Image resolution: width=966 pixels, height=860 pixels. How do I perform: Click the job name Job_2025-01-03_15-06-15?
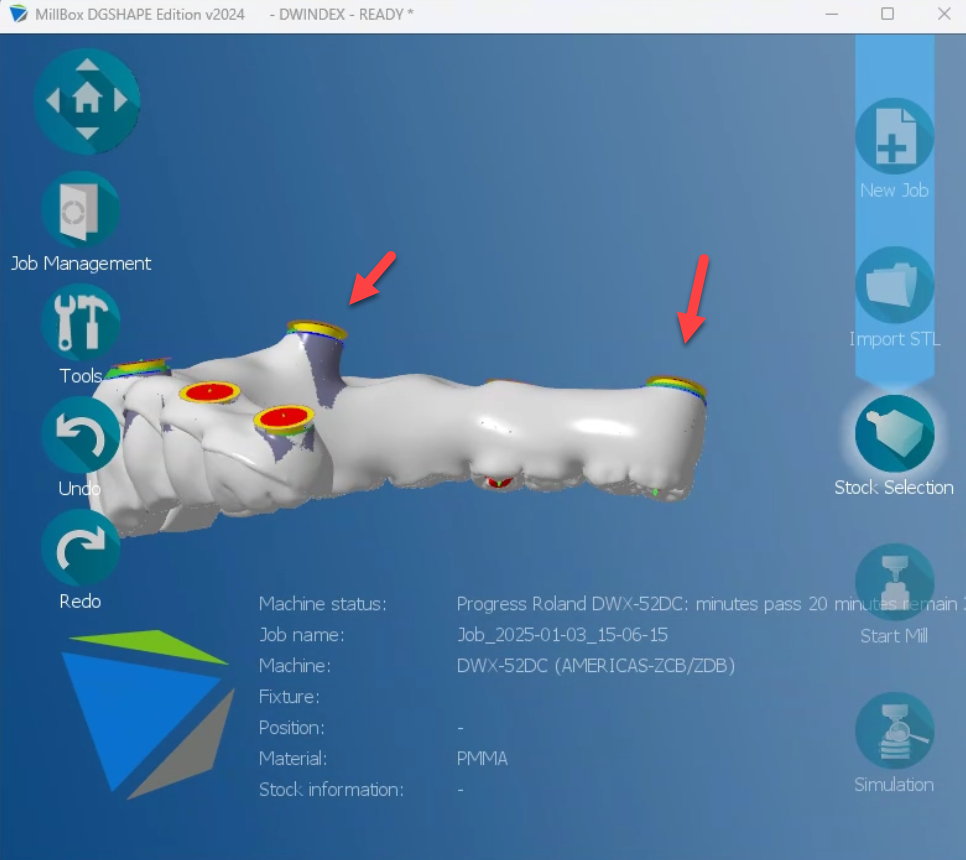click(x=562, y=635)
